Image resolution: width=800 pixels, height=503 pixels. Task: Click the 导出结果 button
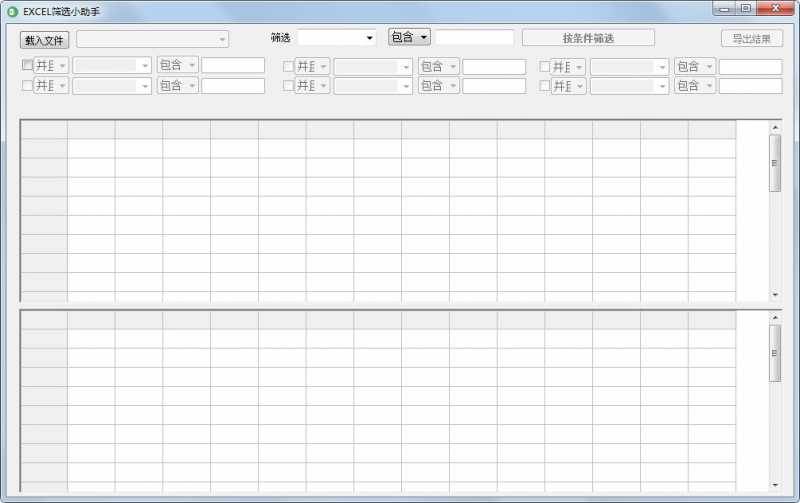[751, 39]
